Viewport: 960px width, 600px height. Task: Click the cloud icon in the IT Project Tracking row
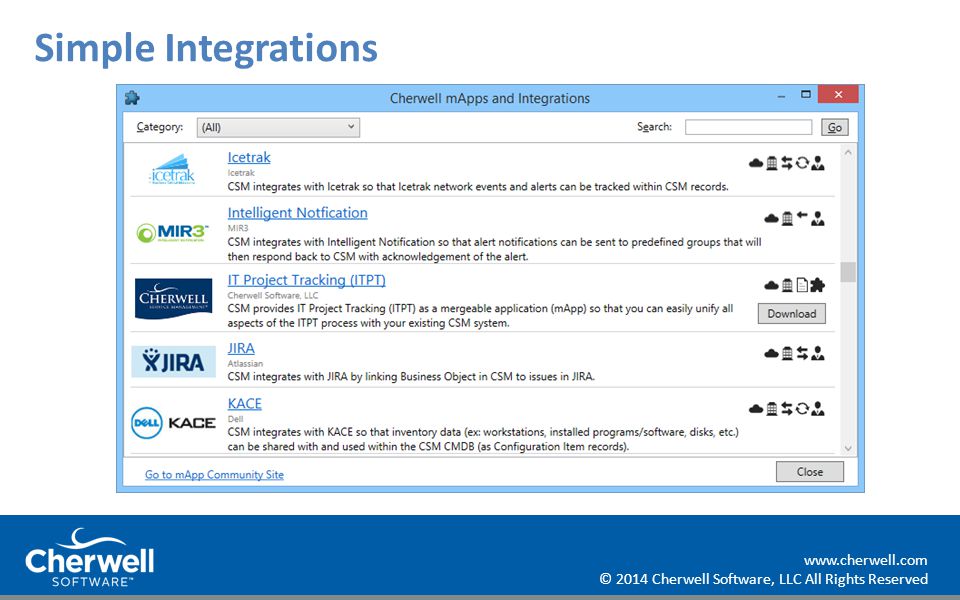771,285
